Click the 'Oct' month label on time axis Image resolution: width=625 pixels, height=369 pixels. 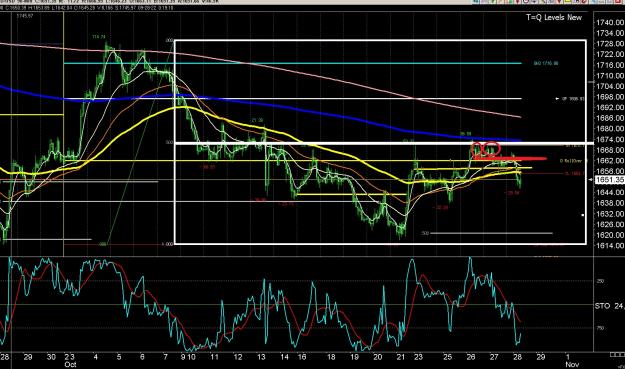point(70,364)
